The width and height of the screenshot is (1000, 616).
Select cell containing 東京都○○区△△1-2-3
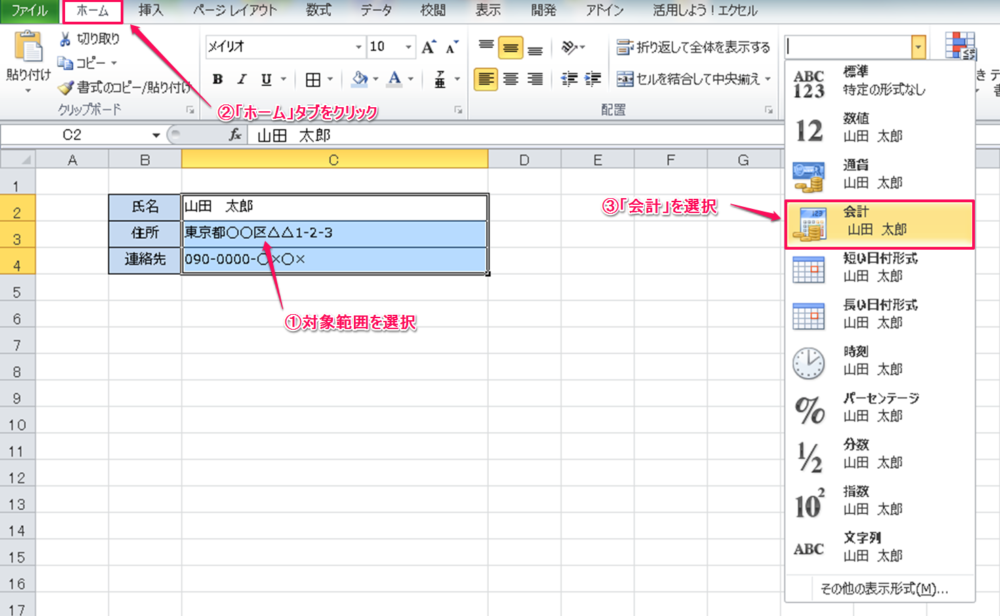(x=334, y=233)
